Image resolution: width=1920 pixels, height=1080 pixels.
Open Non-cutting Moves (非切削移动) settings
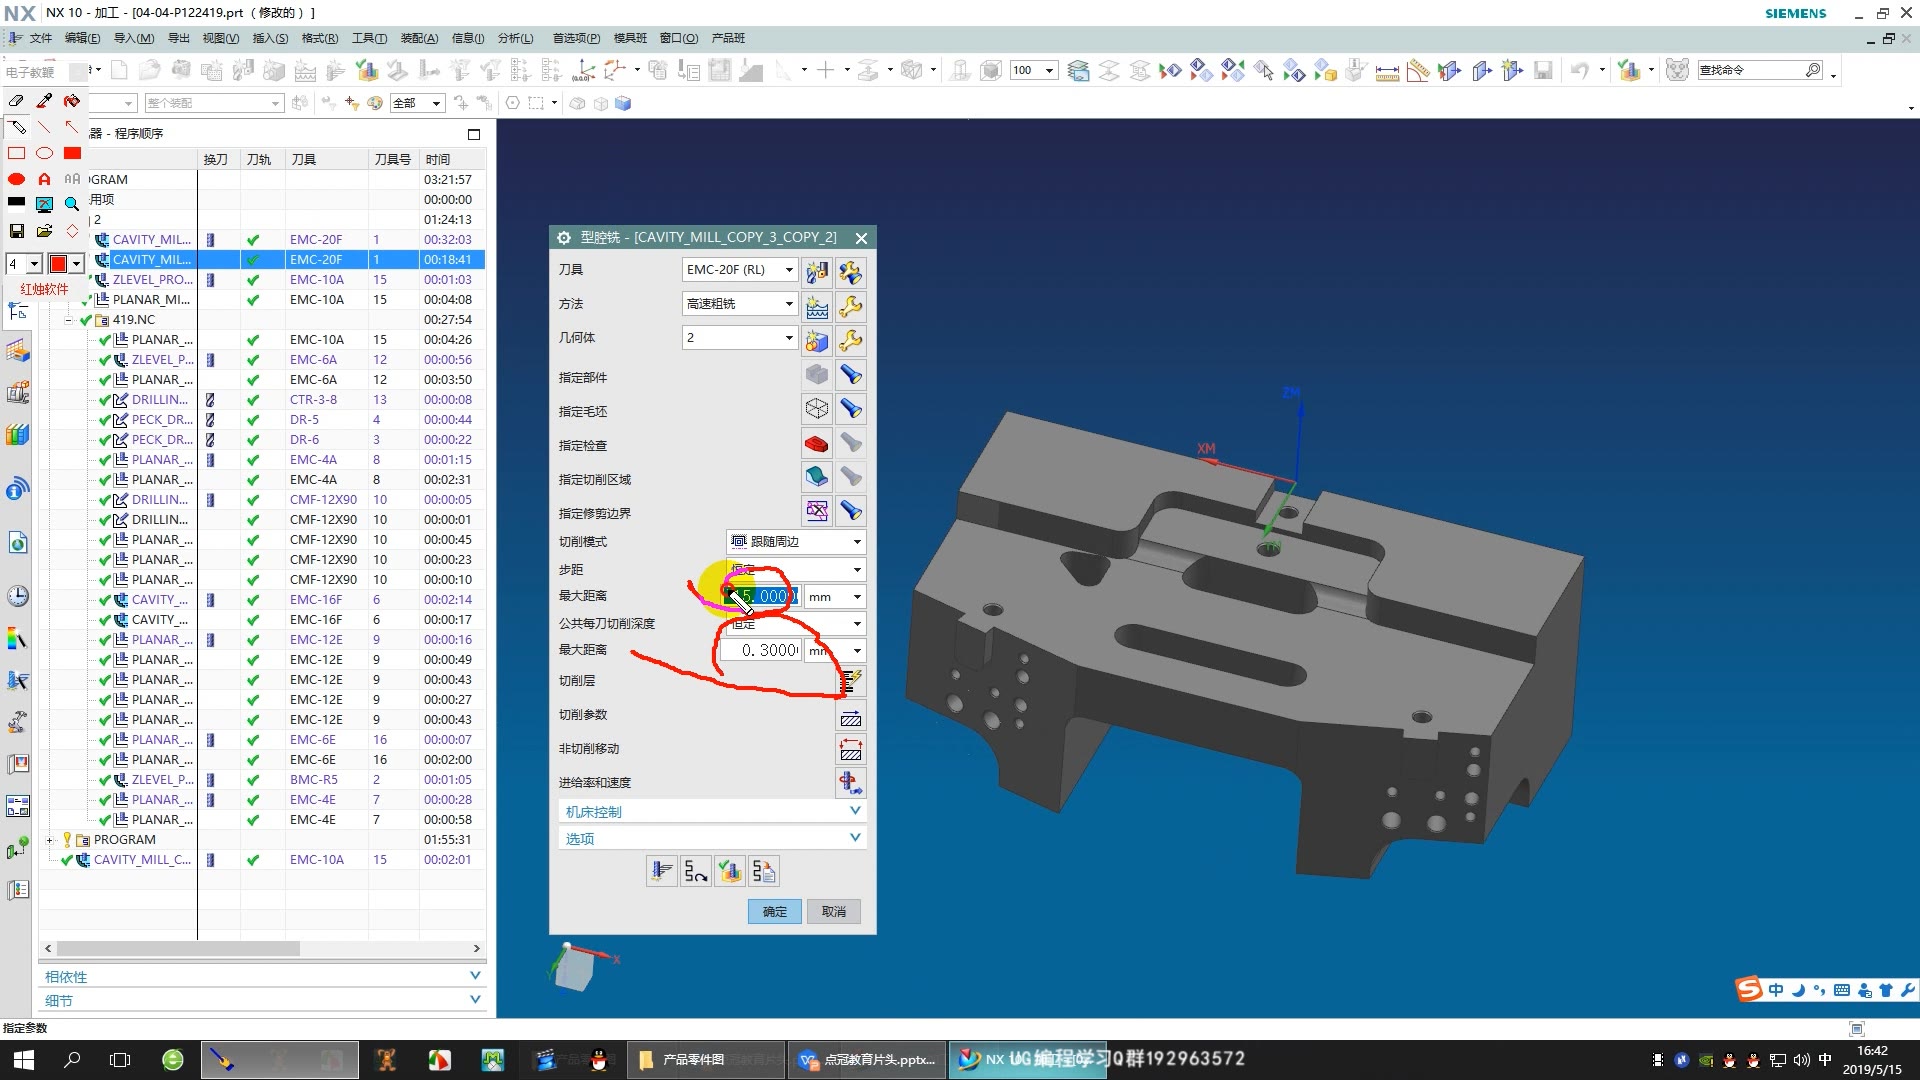(x=850, y=751)
